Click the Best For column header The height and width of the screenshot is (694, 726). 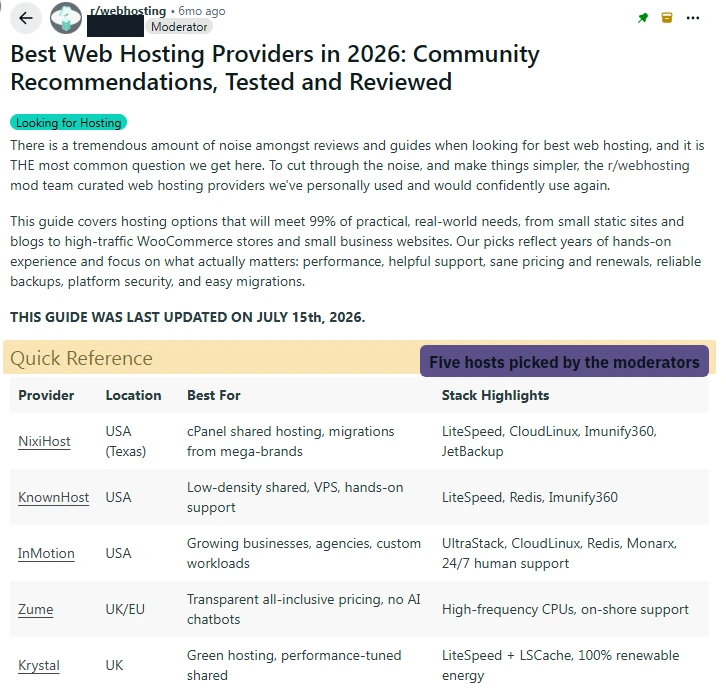214,395
